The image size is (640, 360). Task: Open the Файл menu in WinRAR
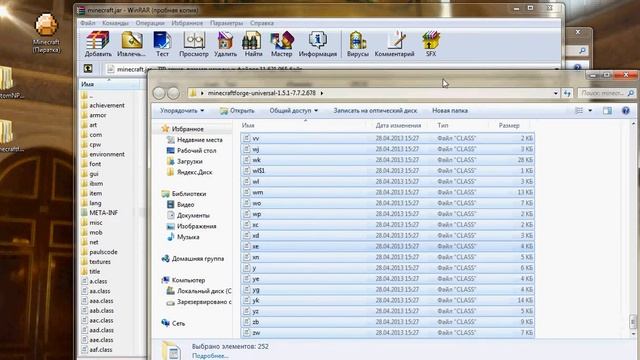pyautogui.click(x=88, y=23)
